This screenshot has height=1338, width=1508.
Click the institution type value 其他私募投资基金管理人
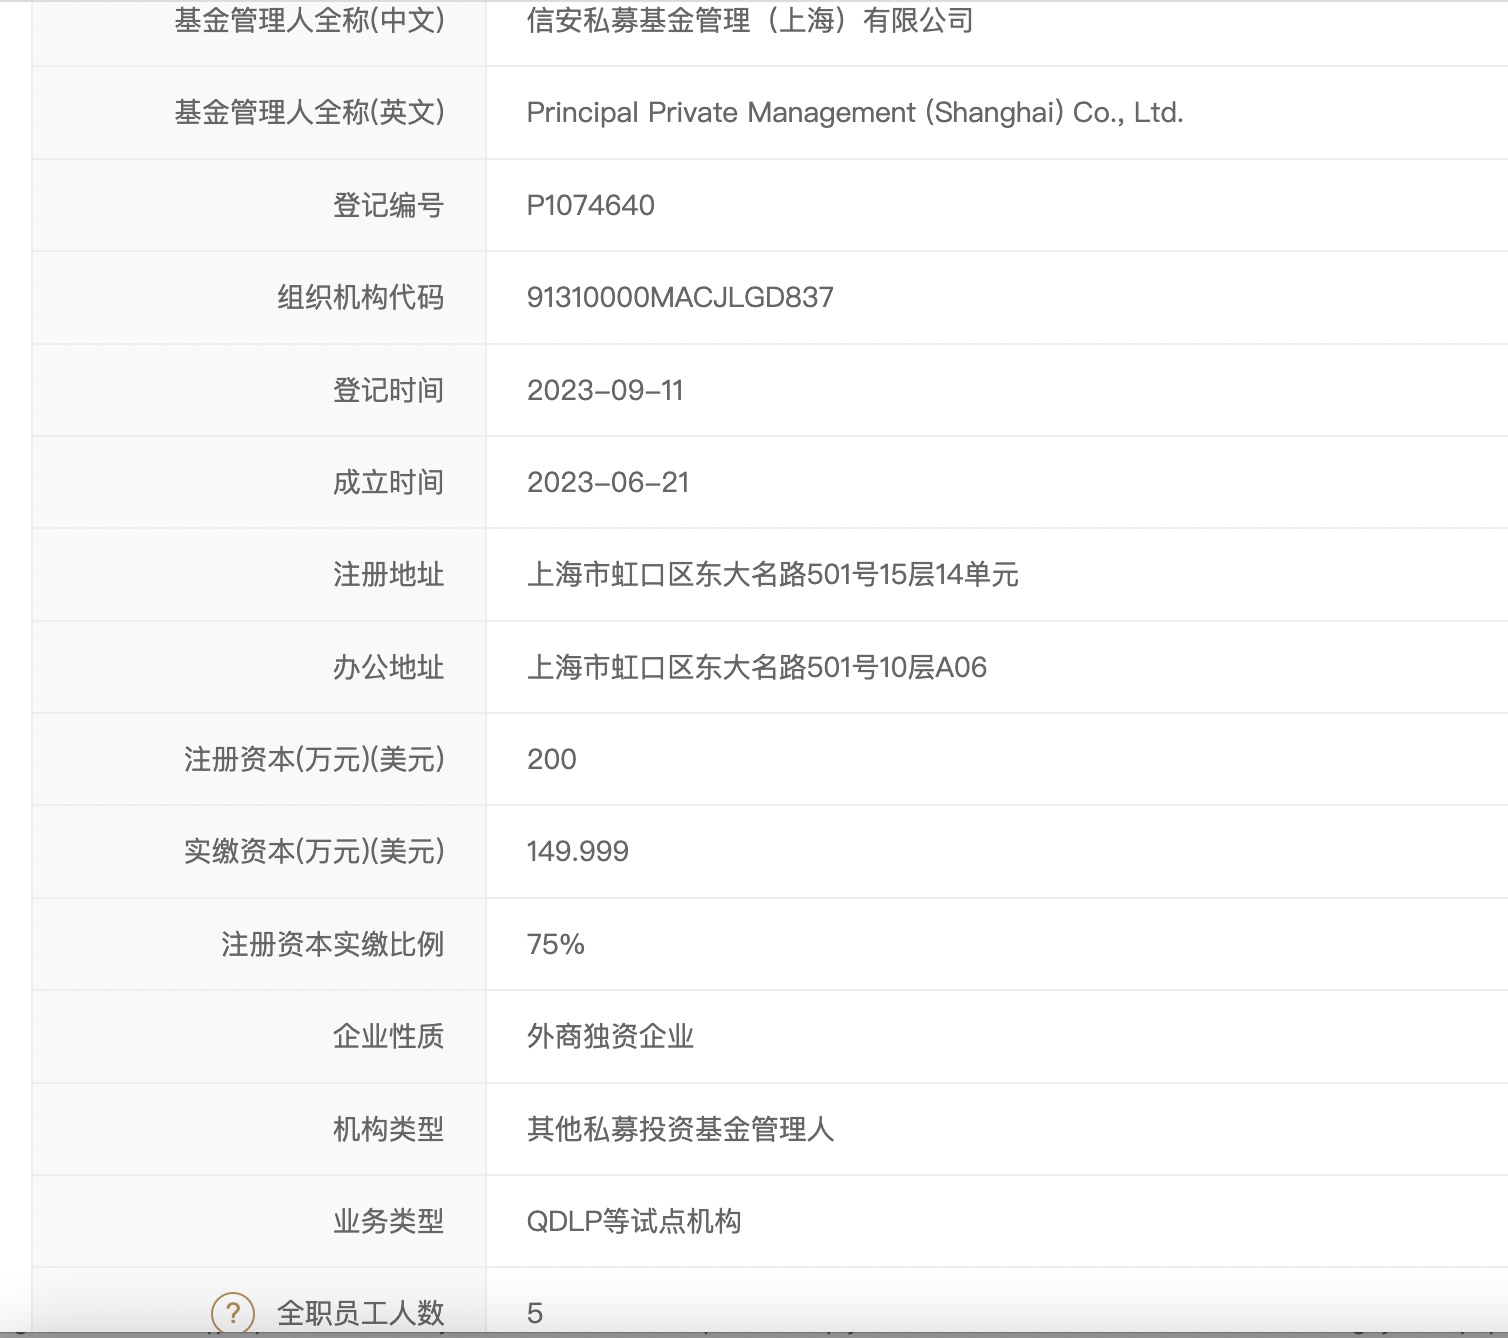680,1129
